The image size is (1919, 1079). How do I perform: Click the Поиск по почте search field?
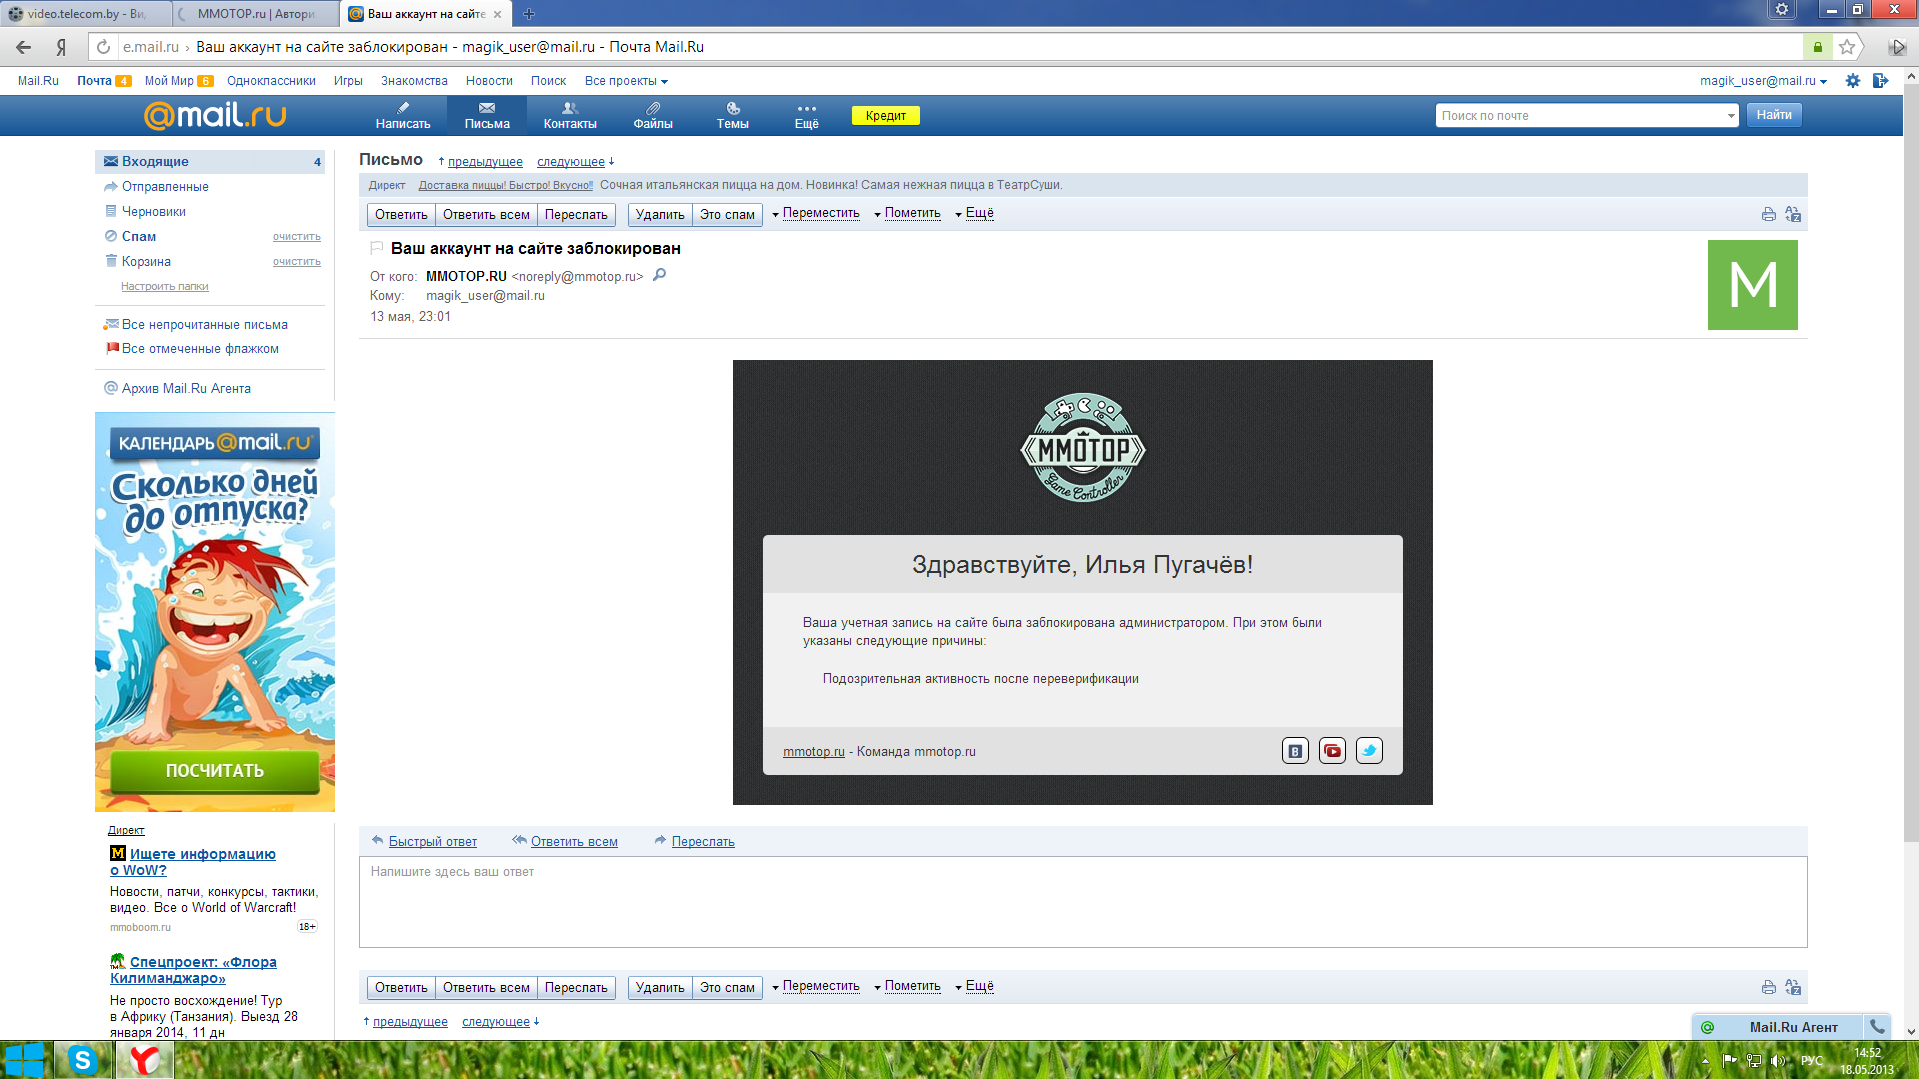[1580, 116]
